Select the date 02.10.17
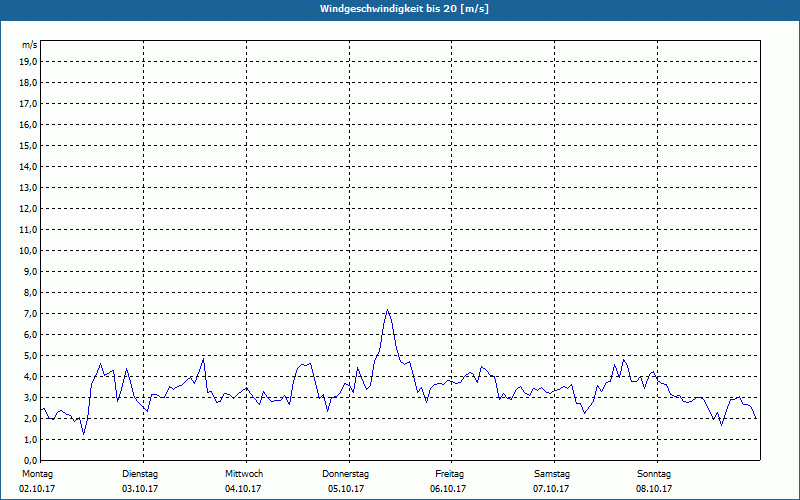 click(37, 489)
